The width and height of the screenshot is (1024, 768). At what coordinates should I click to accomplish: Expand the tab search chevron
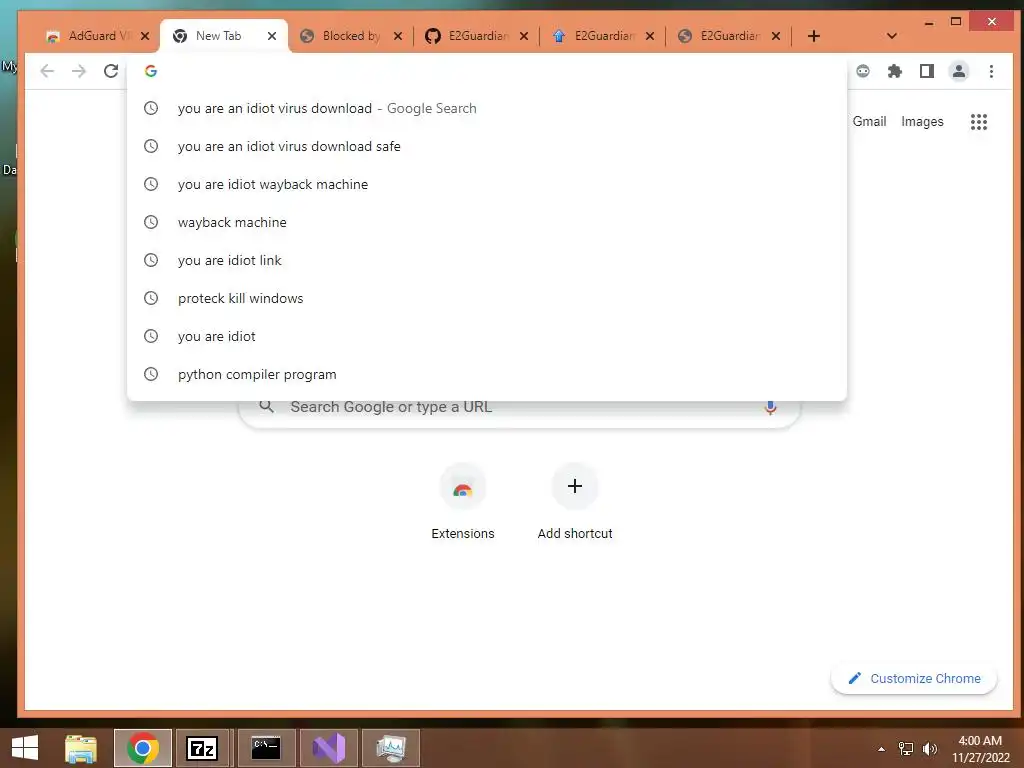tap(891, 36)
